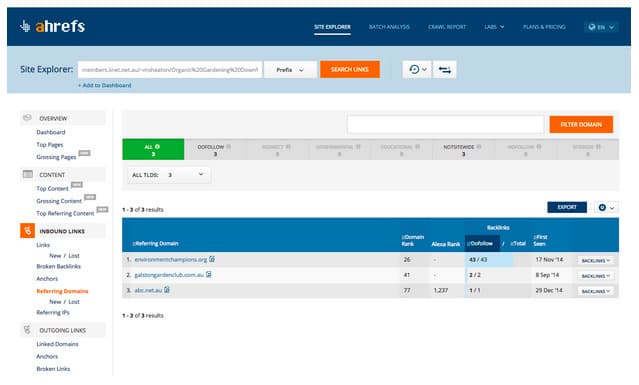
Task: Click the Search Links button
Action: tap(350, 69)
